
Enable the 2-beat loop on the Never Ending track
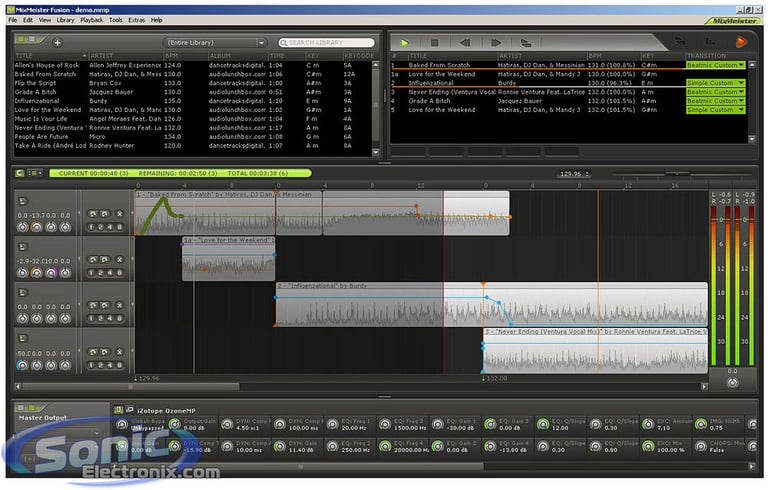coord(100,365)
